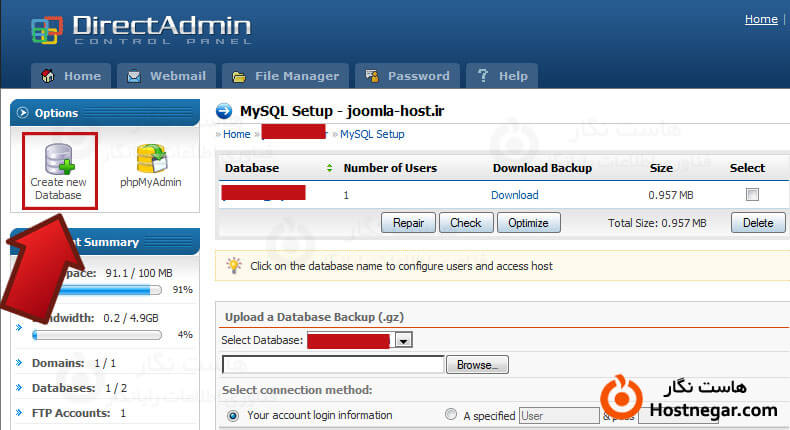Click the Delete button

[x=758, y=223]
